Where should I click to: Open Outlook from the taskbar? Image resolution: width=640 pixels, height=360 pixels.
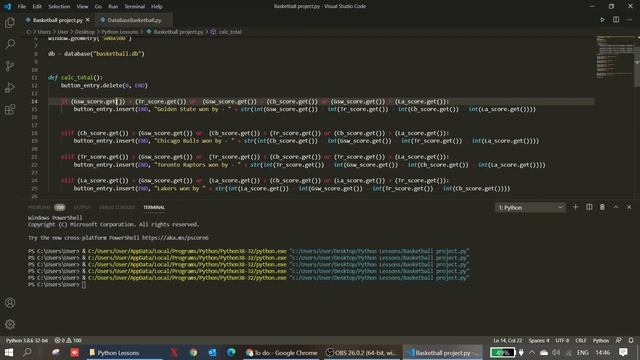[x=212, y=352]
